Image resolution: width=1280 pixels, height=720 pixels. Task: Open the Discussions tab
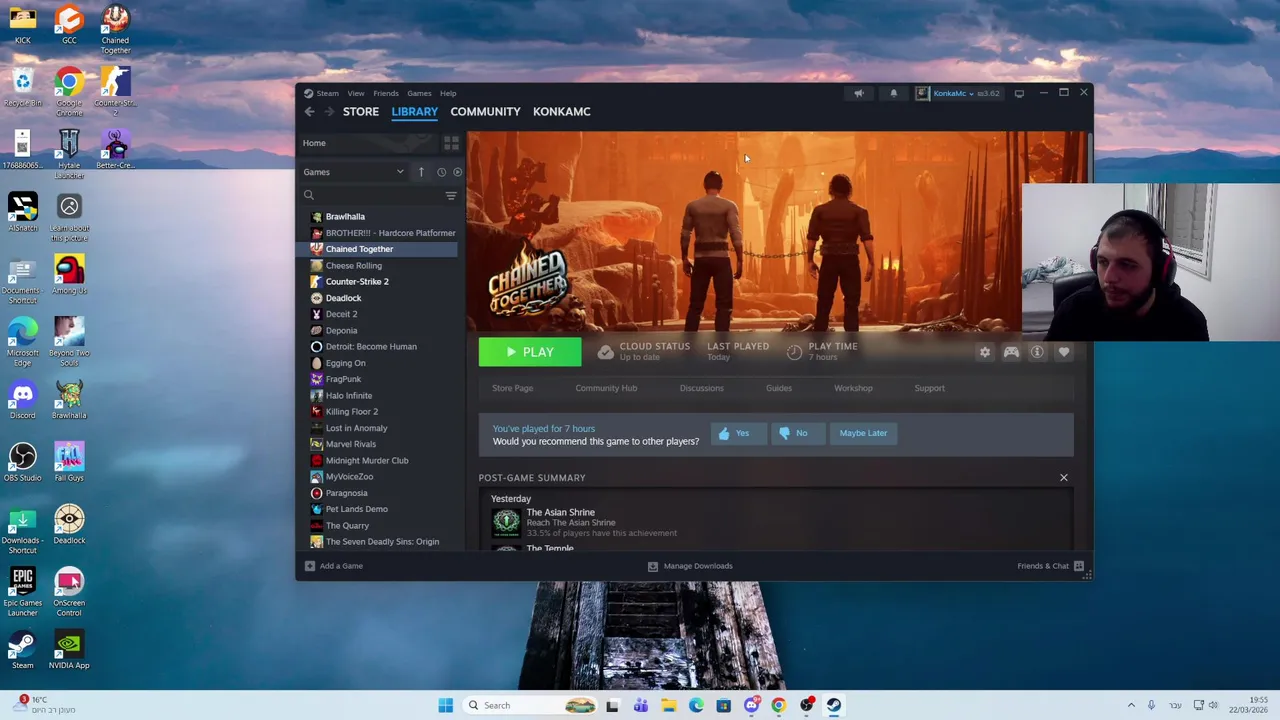(x=701, y=388)
